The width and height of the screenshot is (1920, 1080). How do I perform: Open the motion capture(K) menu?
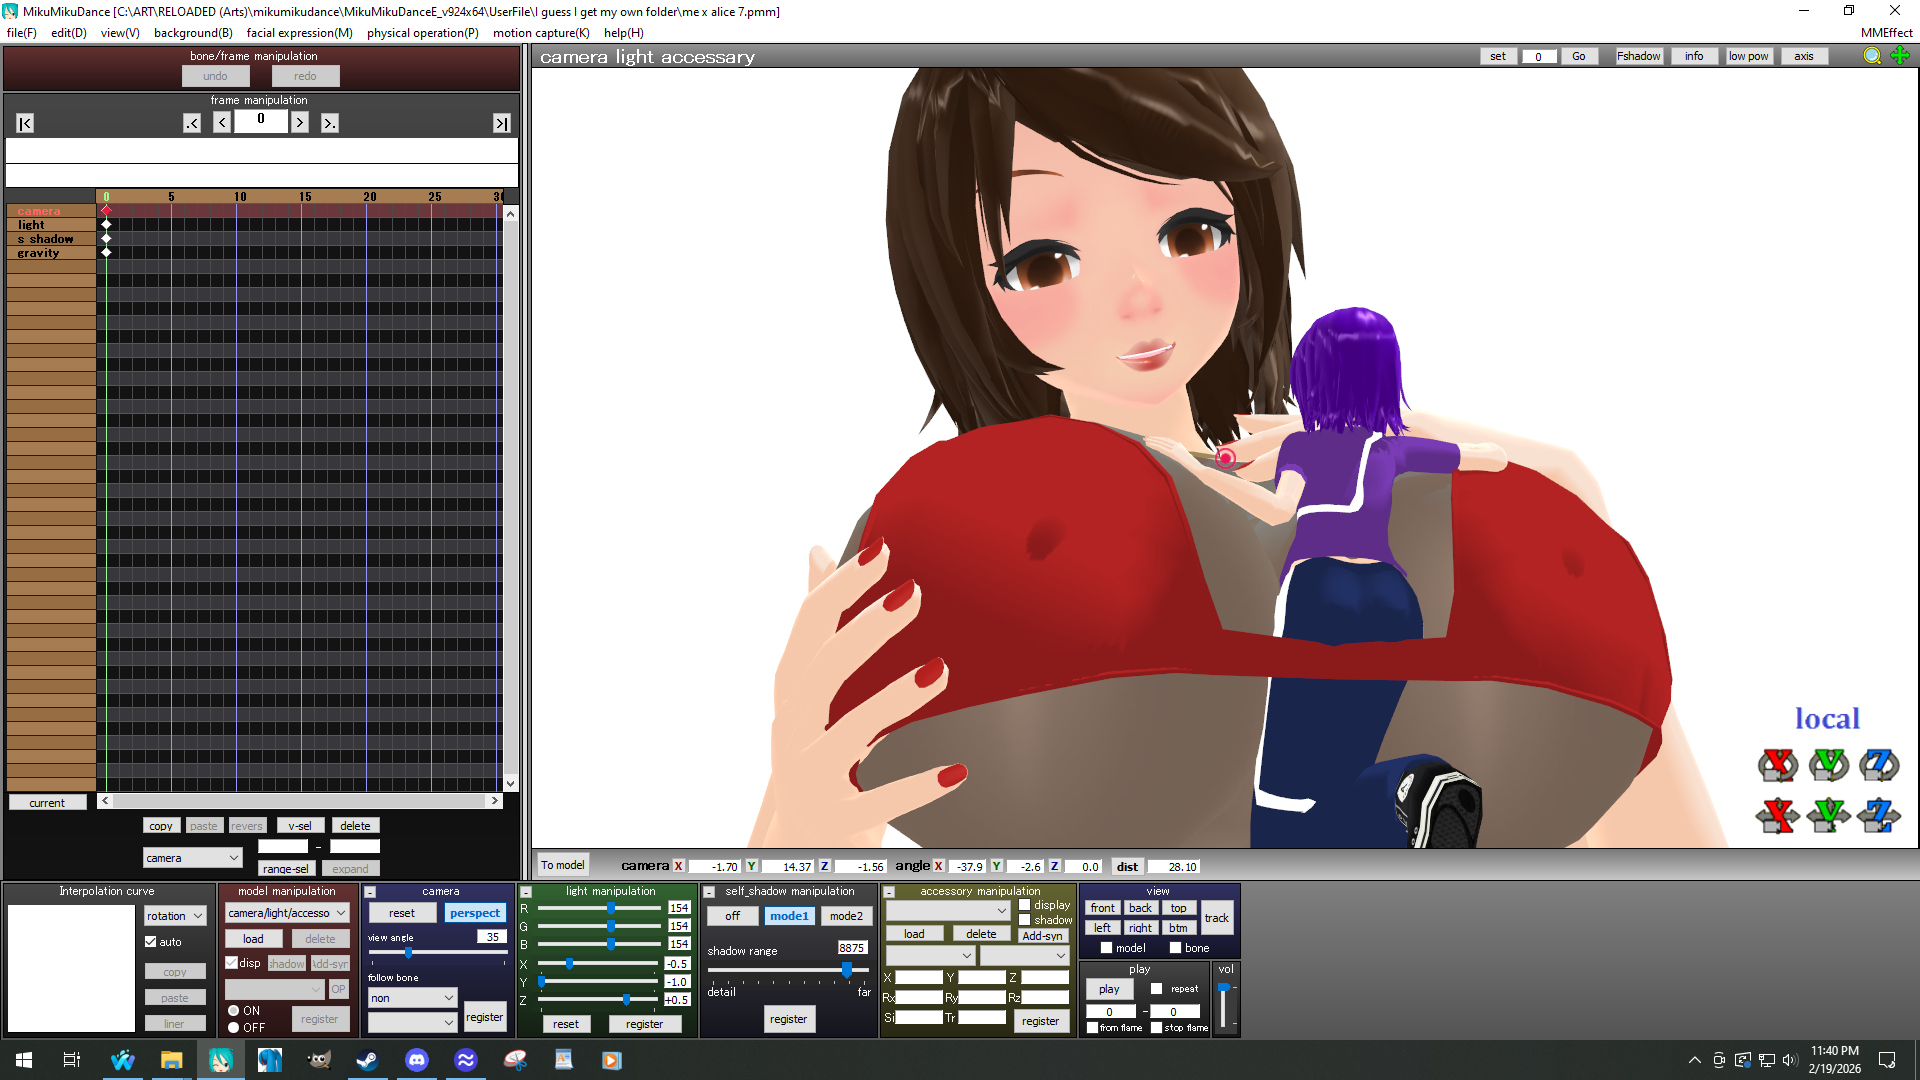[540, 33]
